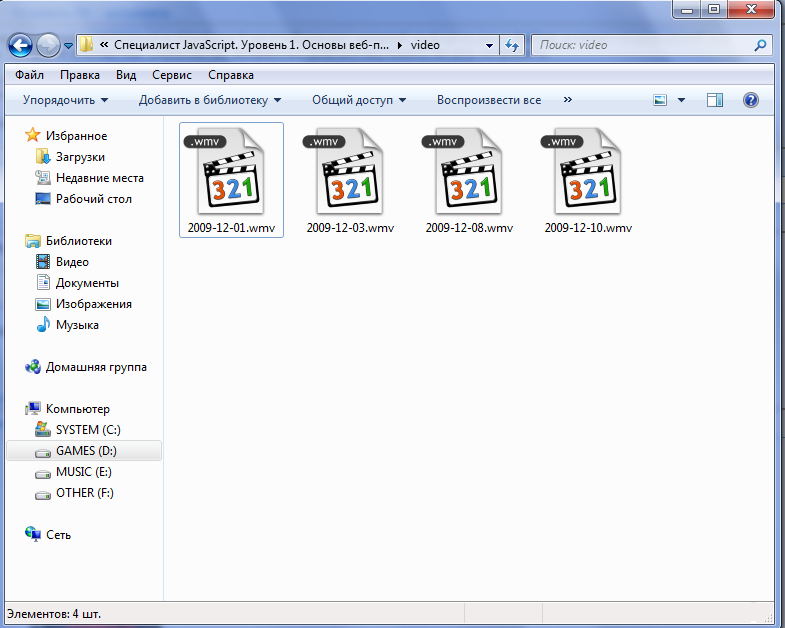Viewport: 785px width, 628px height.
Task: Click the Специалист JavaScript path segment
Action: [x=251, y=45]
